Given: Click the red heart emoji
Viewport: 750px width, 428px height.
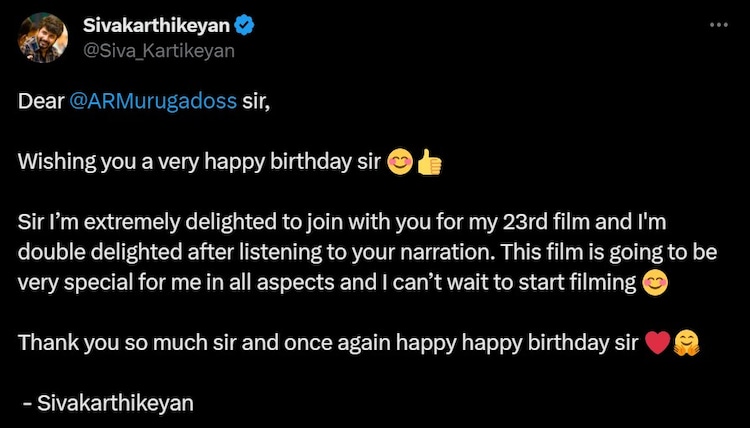Looking at the screenshot, I should coord(657,343).
